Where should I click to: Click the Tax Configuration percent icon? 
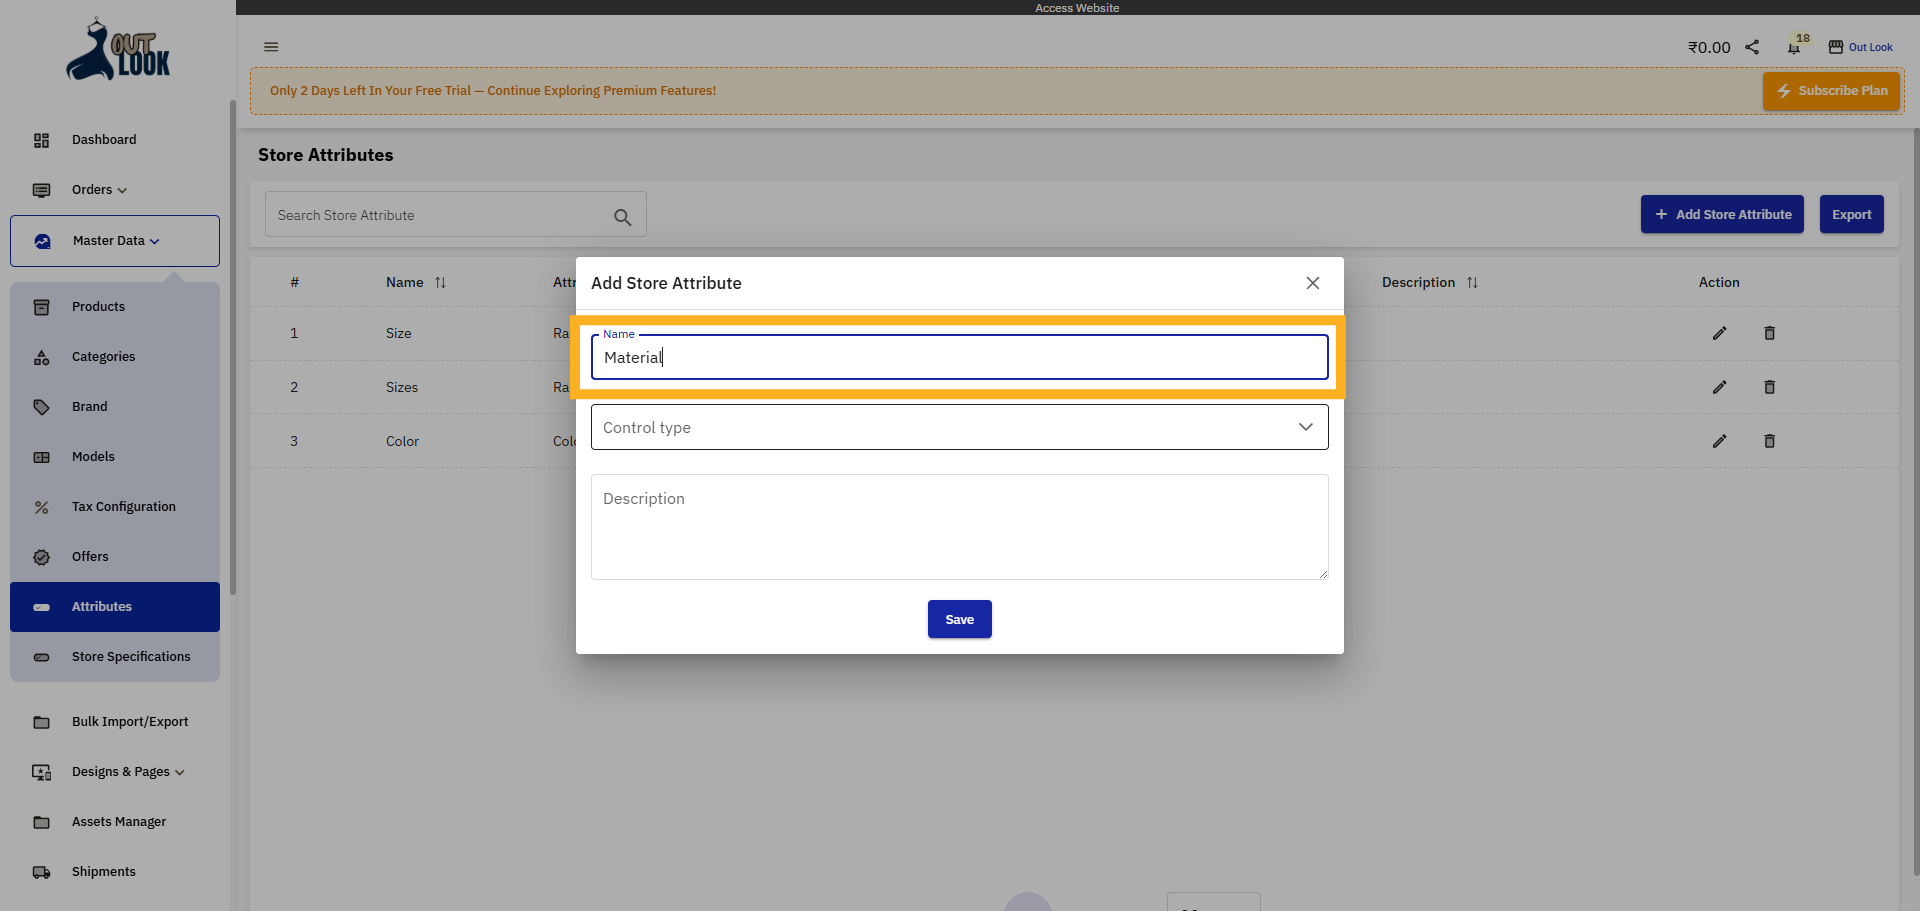click(x=41, y=507)
